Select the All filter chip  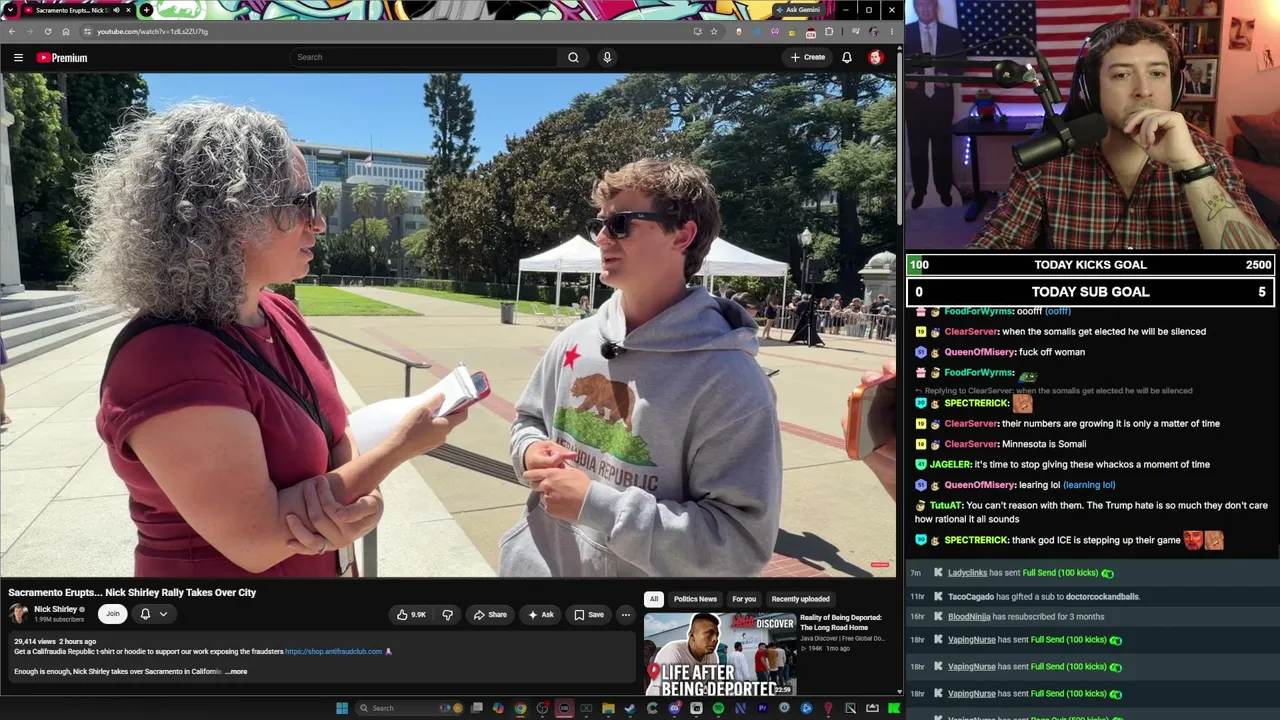[x=653, y=599]
